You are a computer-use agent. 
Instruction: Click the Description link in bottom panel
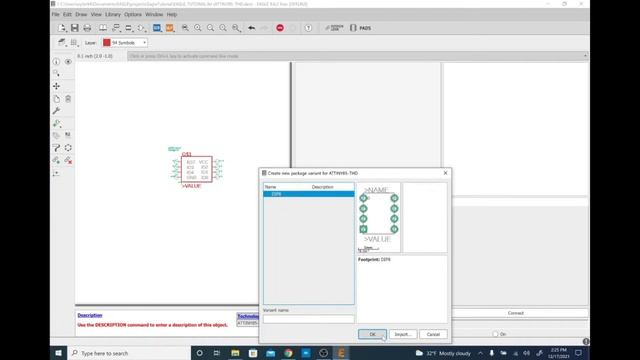click(x=90, y=315)
